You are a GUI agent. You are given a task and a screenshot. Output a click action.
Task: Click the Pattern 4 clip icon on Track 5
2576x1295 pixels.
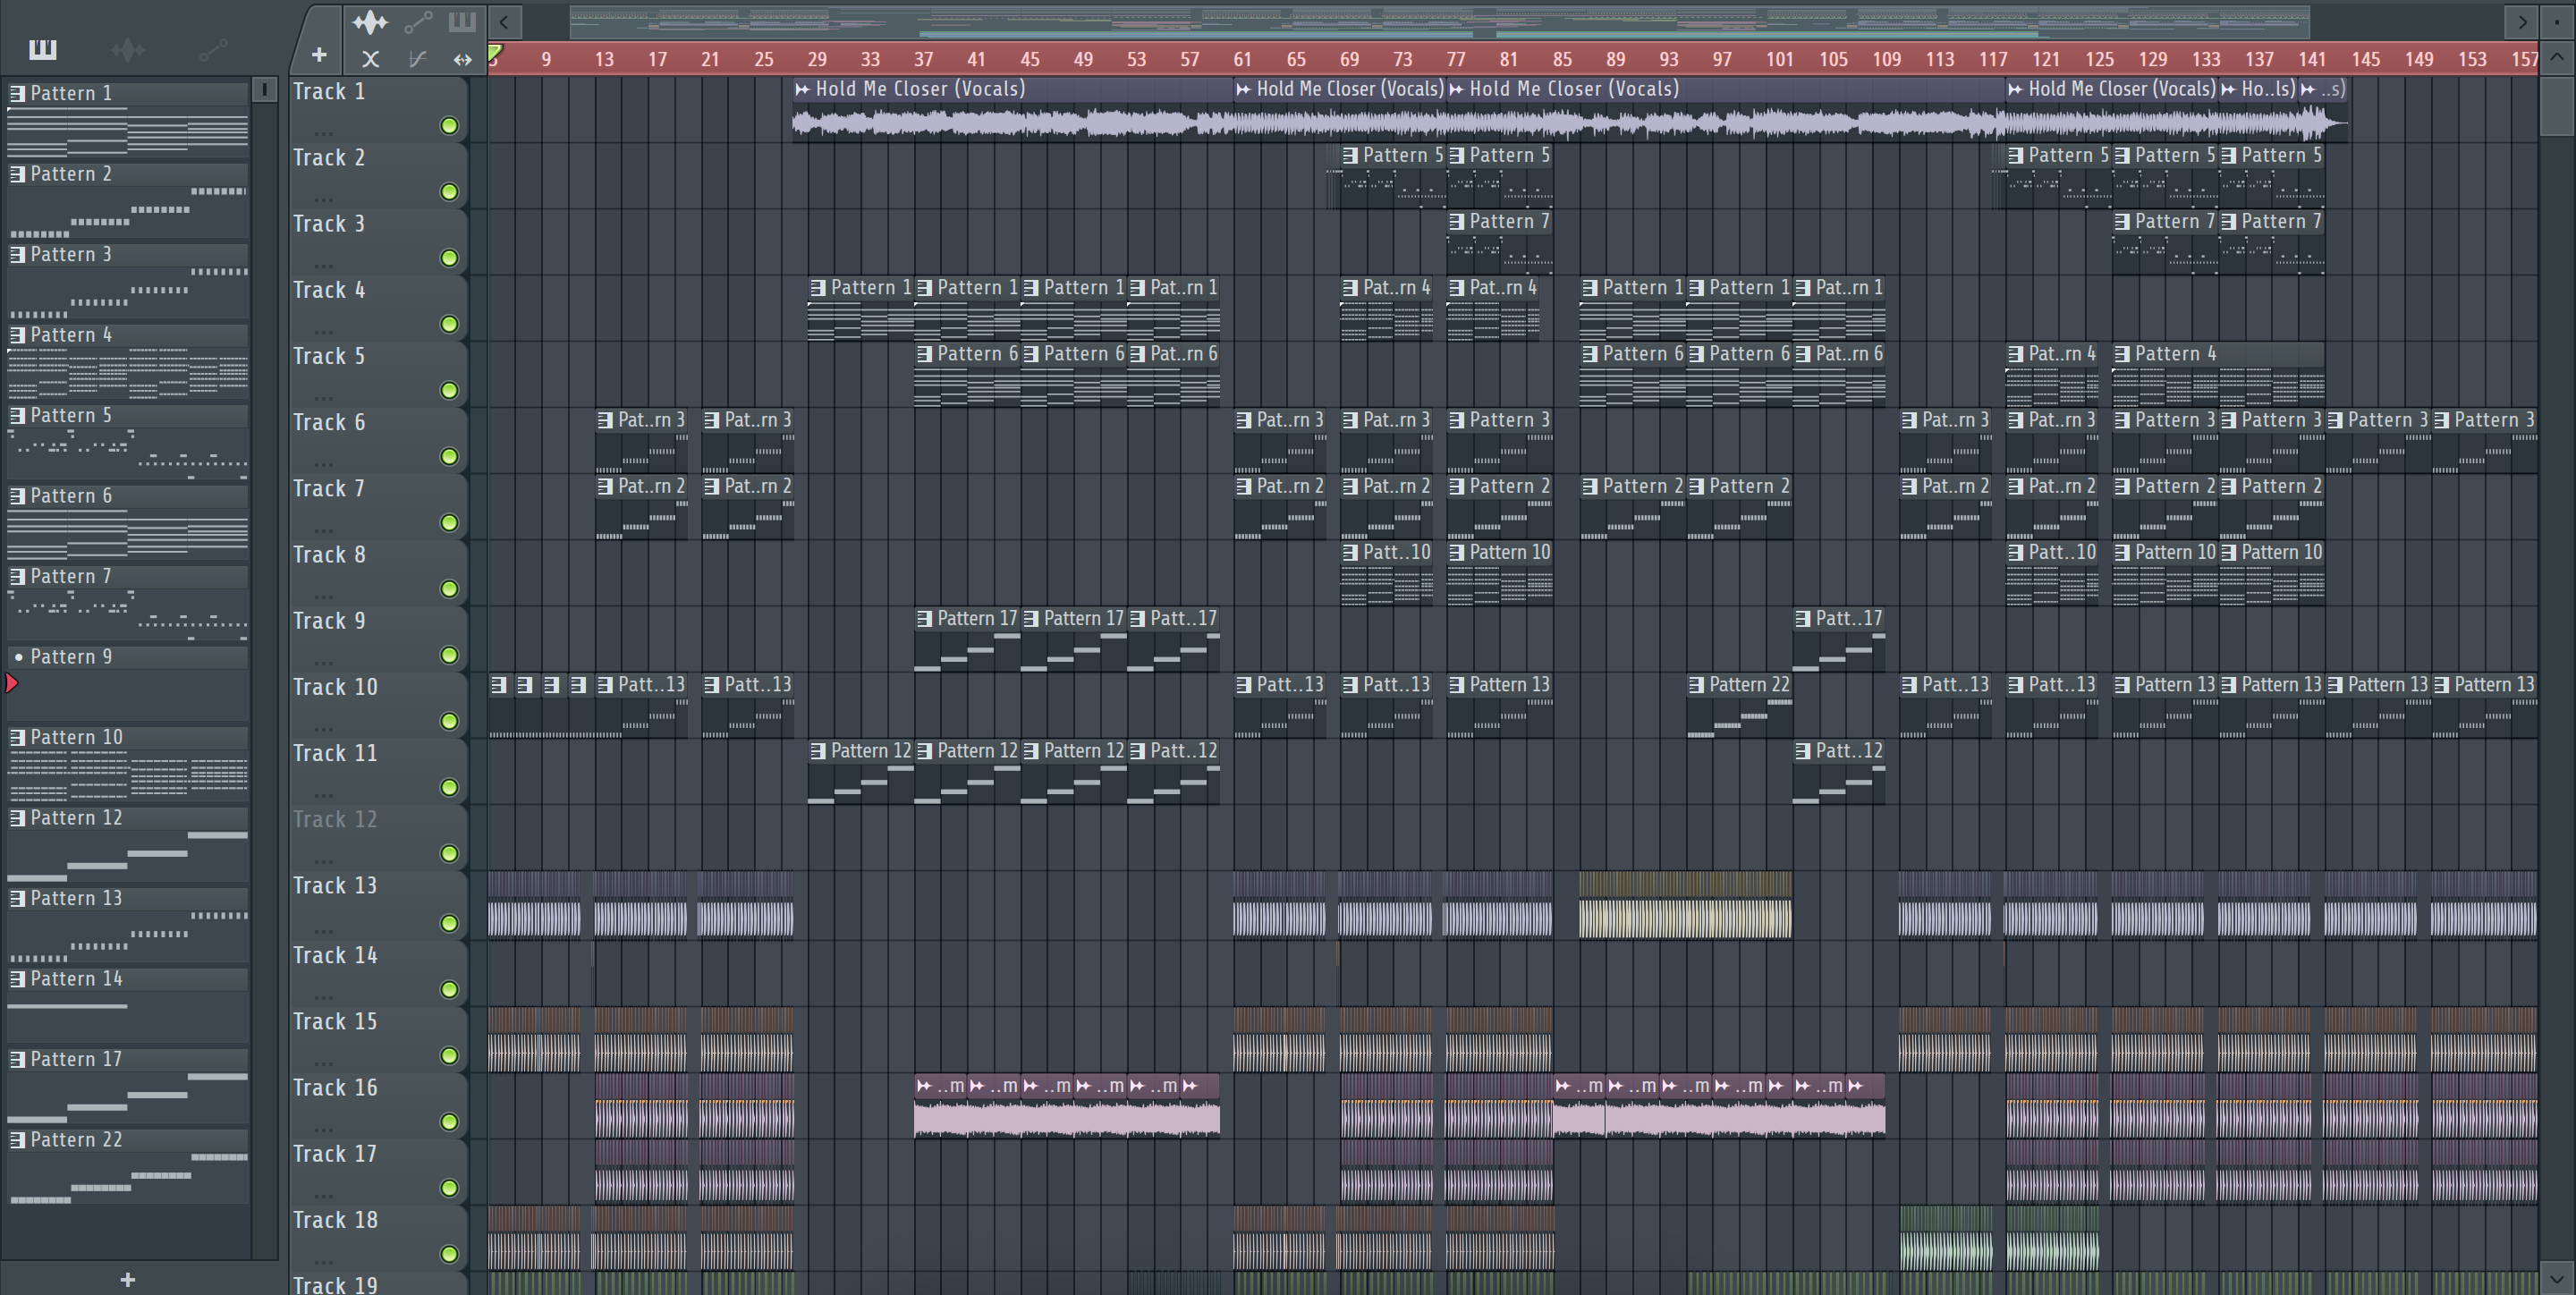(x=2122, y=354)
